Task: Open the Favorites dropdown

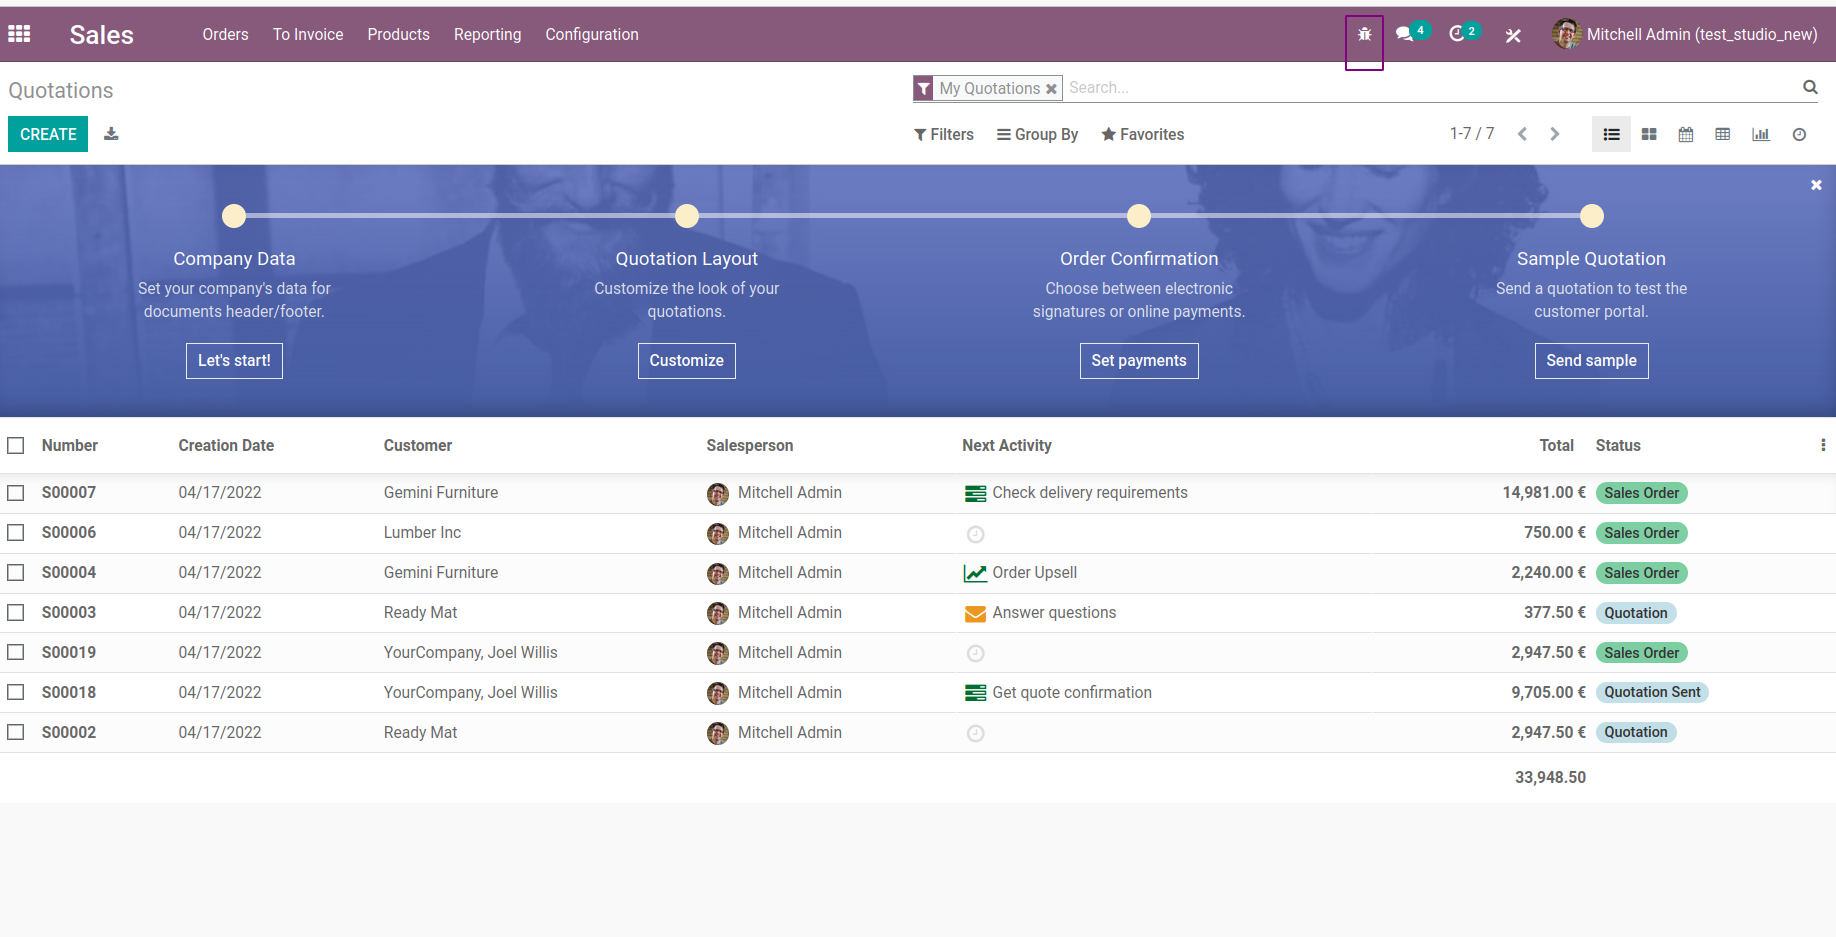Action: [x=1142, y=134]
